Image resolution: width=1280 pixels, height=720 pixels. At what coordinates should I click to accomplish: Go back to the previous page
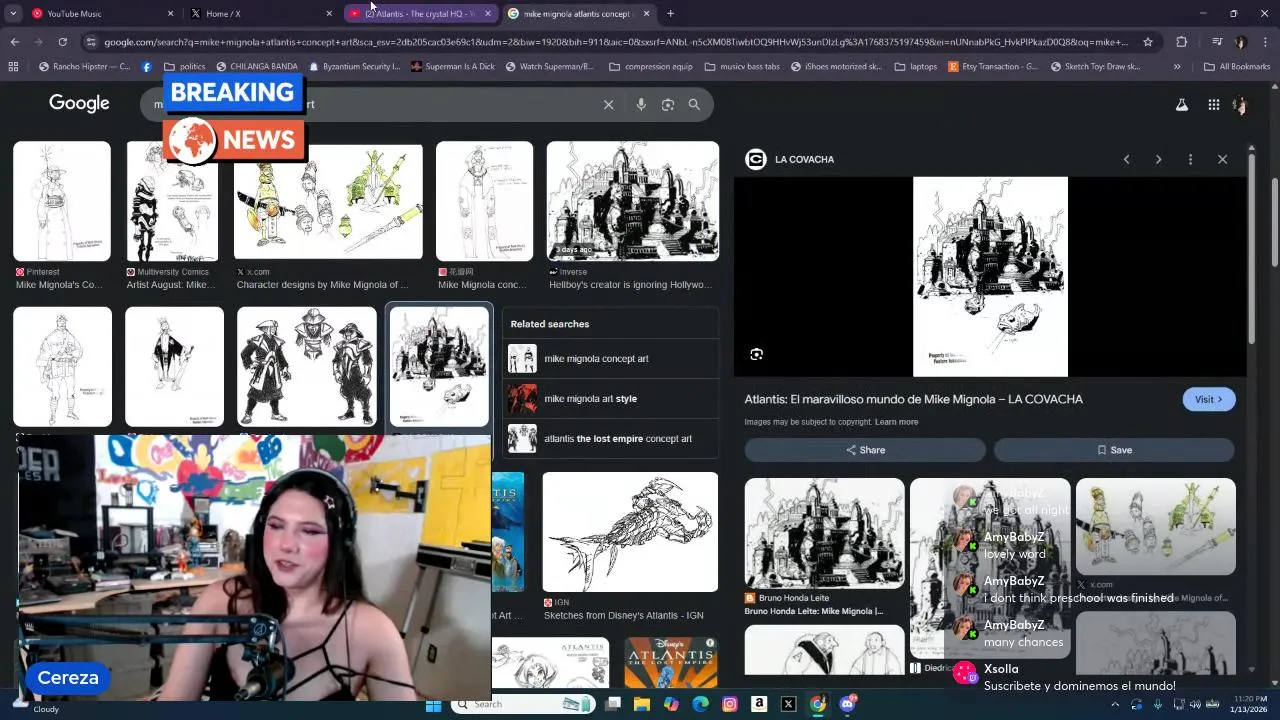tap(14, 42)
